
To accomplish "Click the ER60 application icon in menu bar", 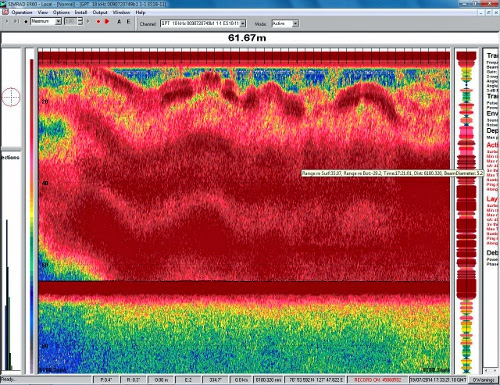I will [x=5, y=12].
